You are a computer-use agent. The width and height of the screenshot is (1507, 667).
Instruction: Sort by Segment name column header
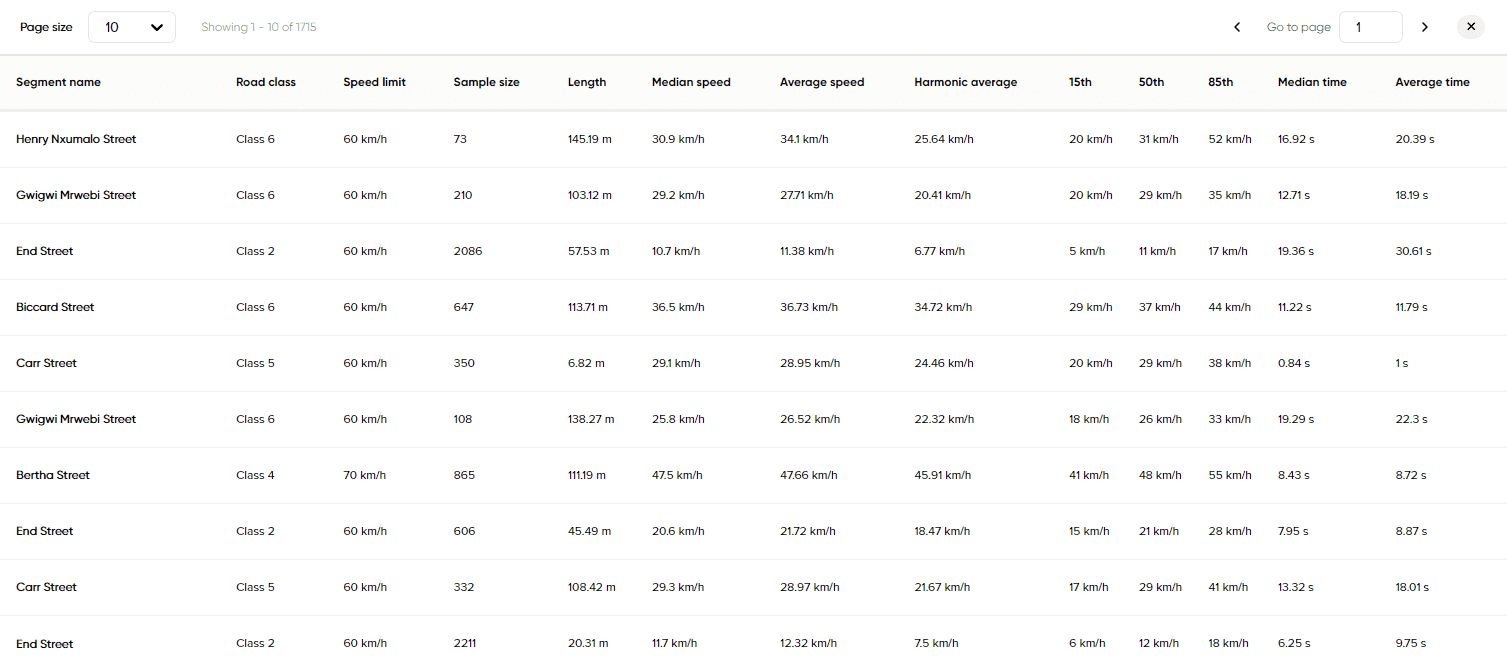pos(58,82)
